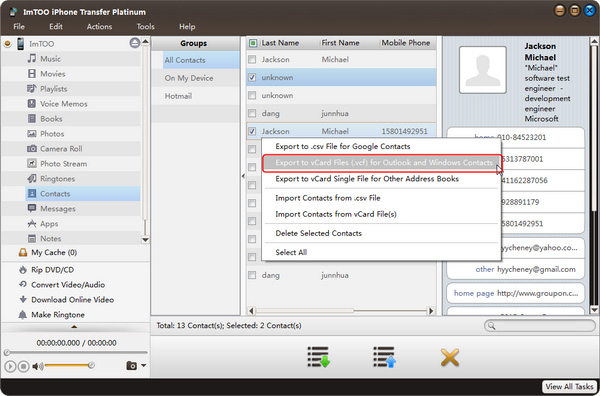Click the sidebar scroll down arrow
Image resolution: width=600 pixels, height=396 pixels.
(x=145, y=240)
